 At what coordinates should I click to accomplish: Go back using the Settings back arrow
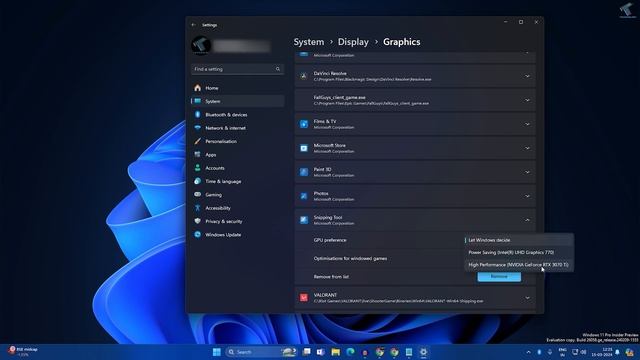(193, 25)
